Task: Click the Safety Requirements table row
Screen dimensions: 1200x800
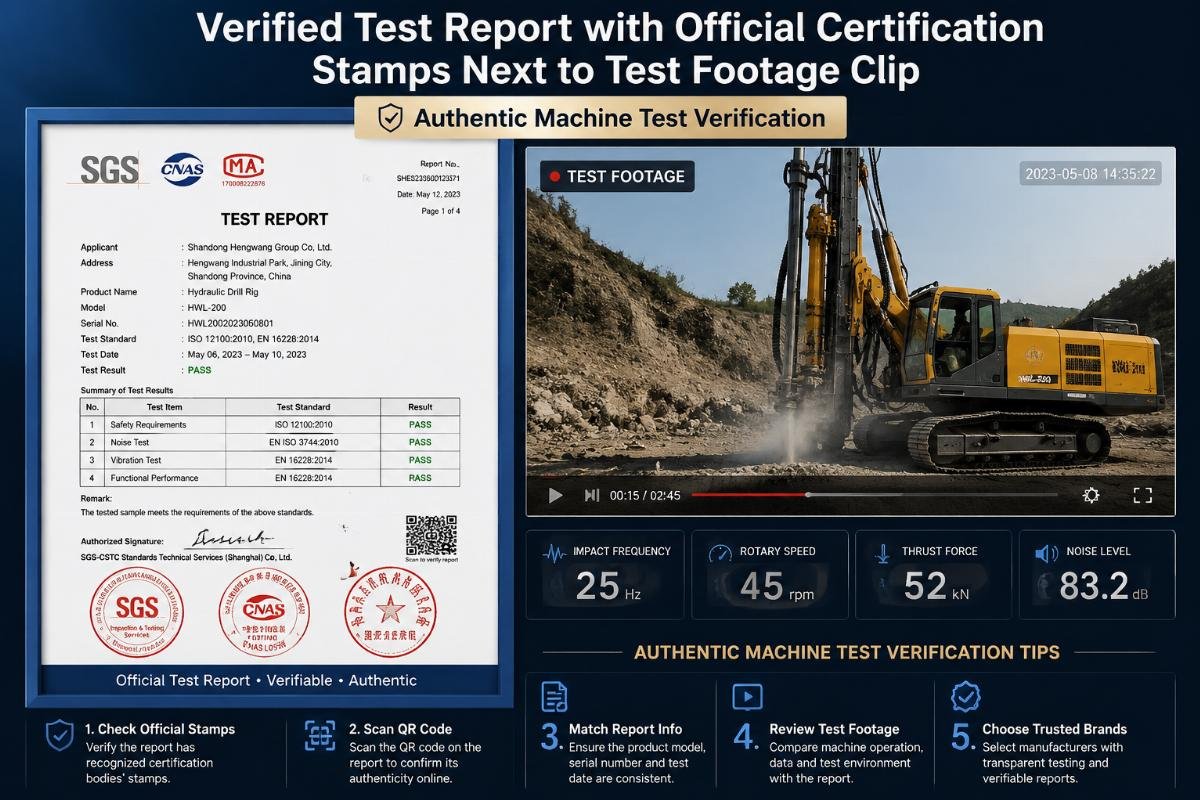Action: click(x=270, y=425)
